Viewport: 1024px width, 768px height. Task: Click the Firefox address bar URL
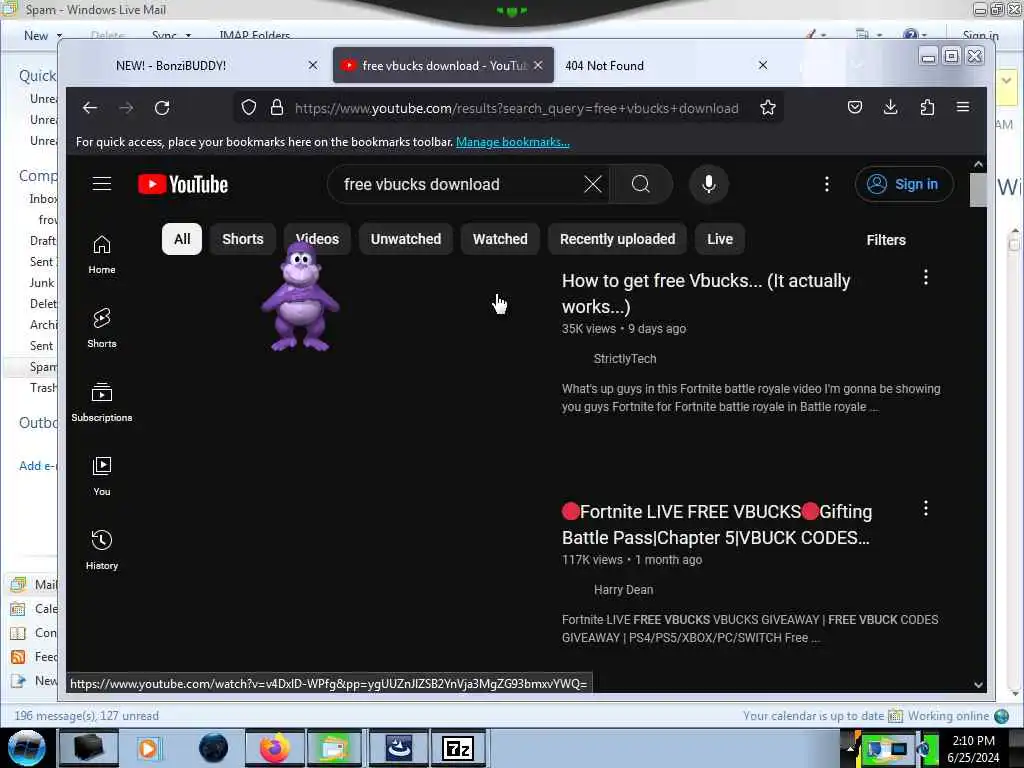pyautogui.click(x=517, y=108)
